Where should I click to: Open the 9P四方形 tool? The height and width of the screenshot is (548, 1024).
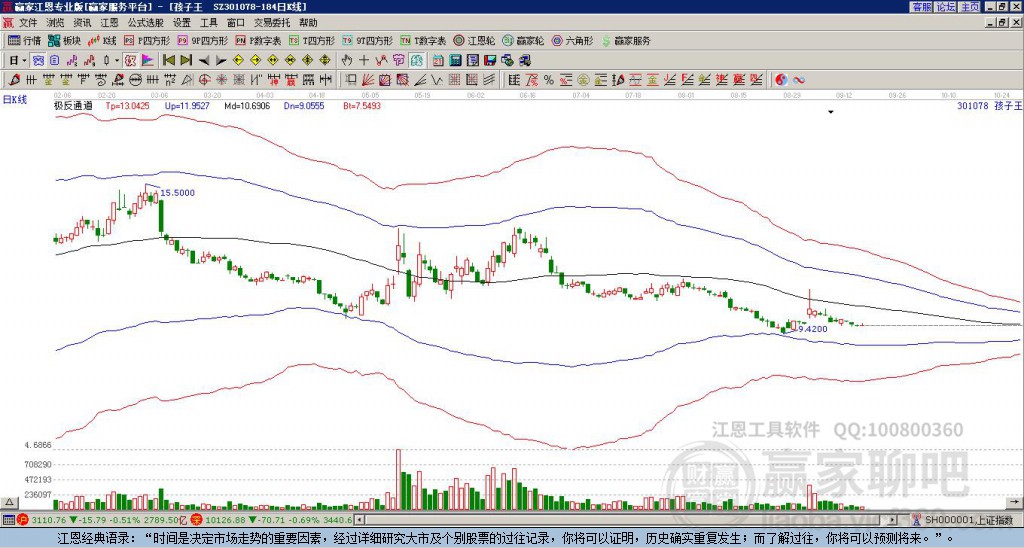point(202,40)
